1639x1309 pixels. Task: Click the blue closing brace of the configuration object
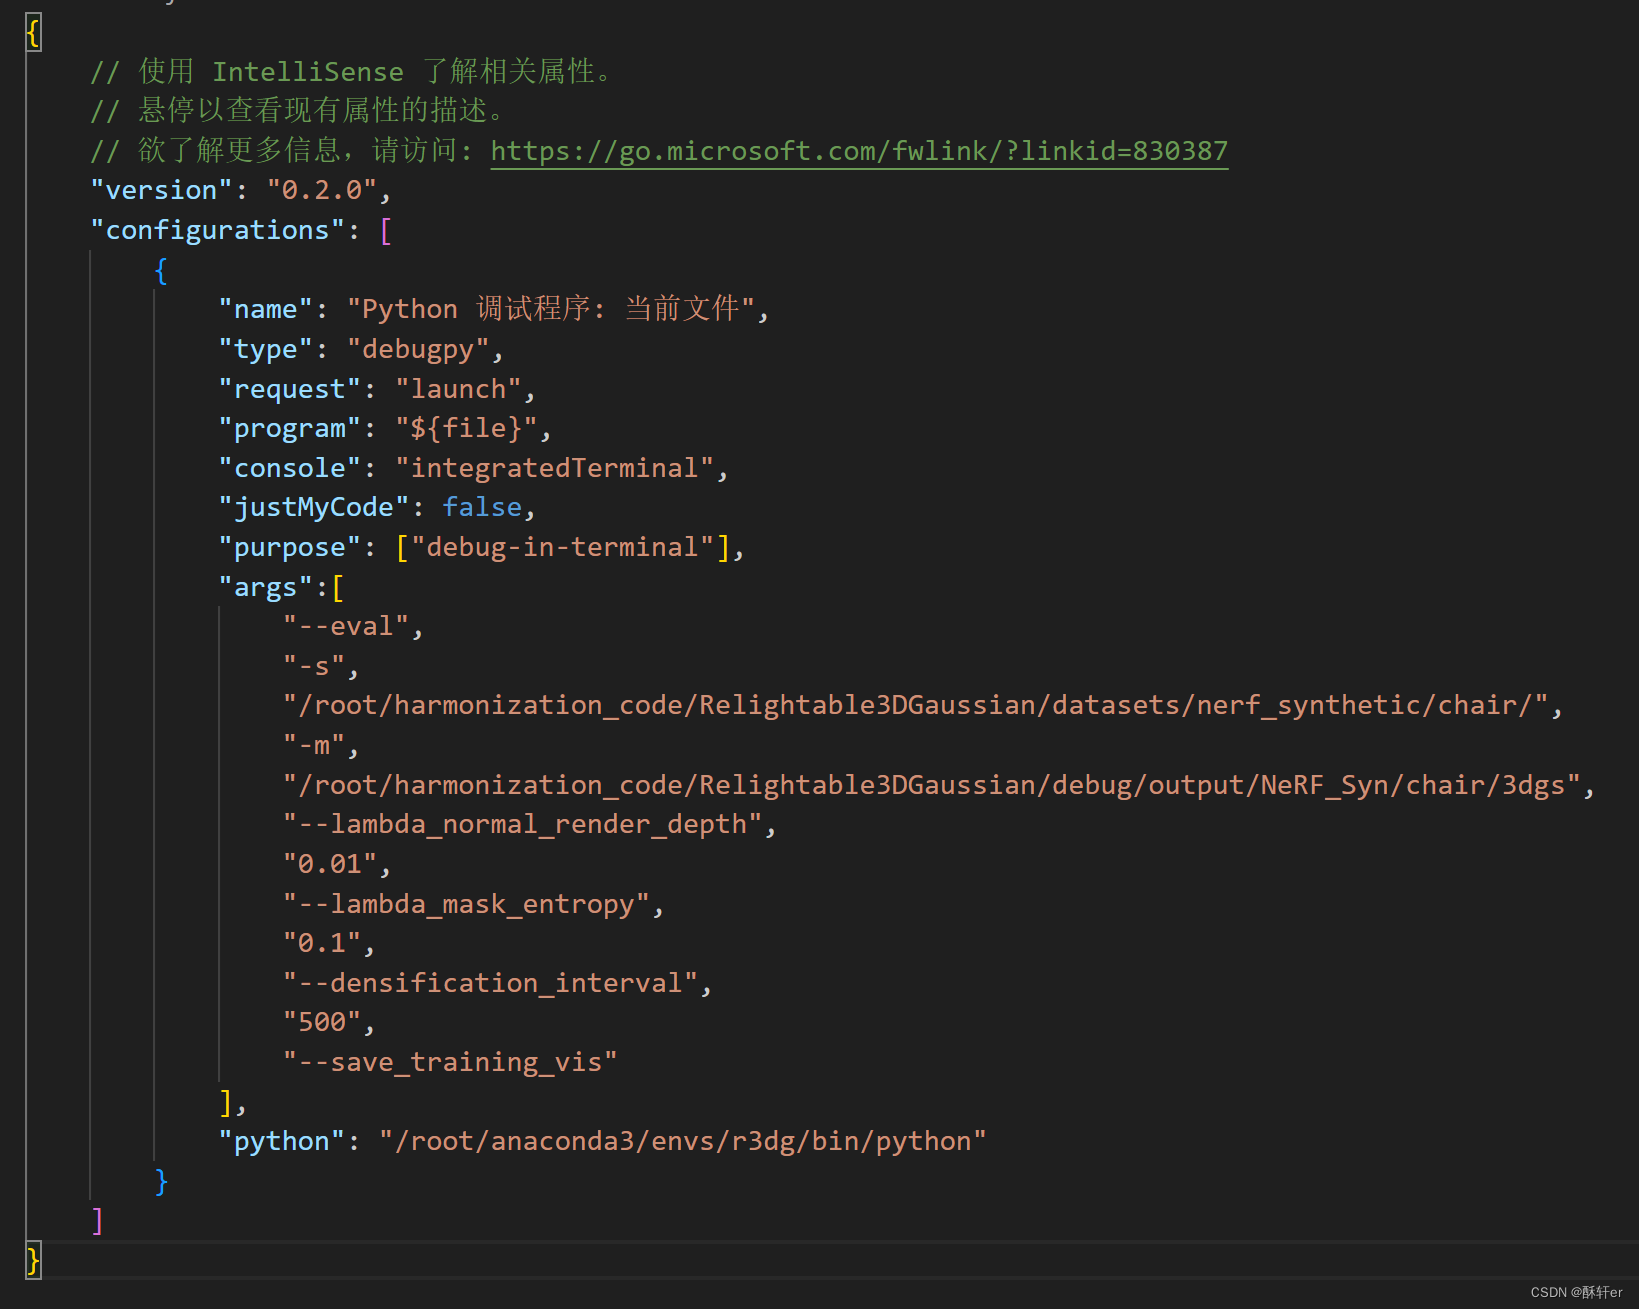161,1181
